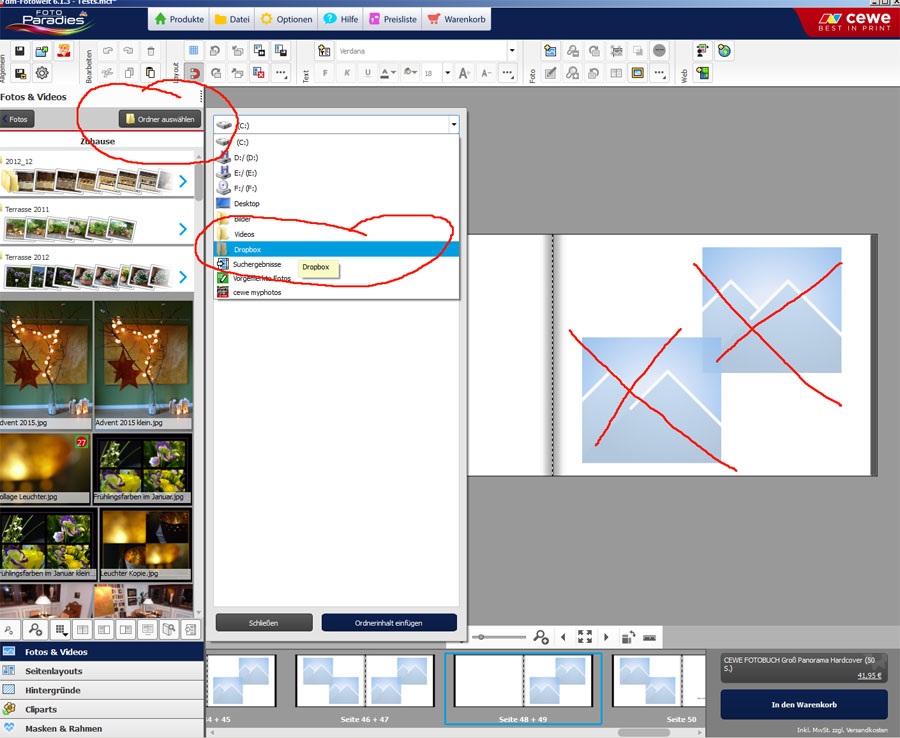Open the Hilfe menu
This screenshot has width=900, height=738.
[340, 19]
